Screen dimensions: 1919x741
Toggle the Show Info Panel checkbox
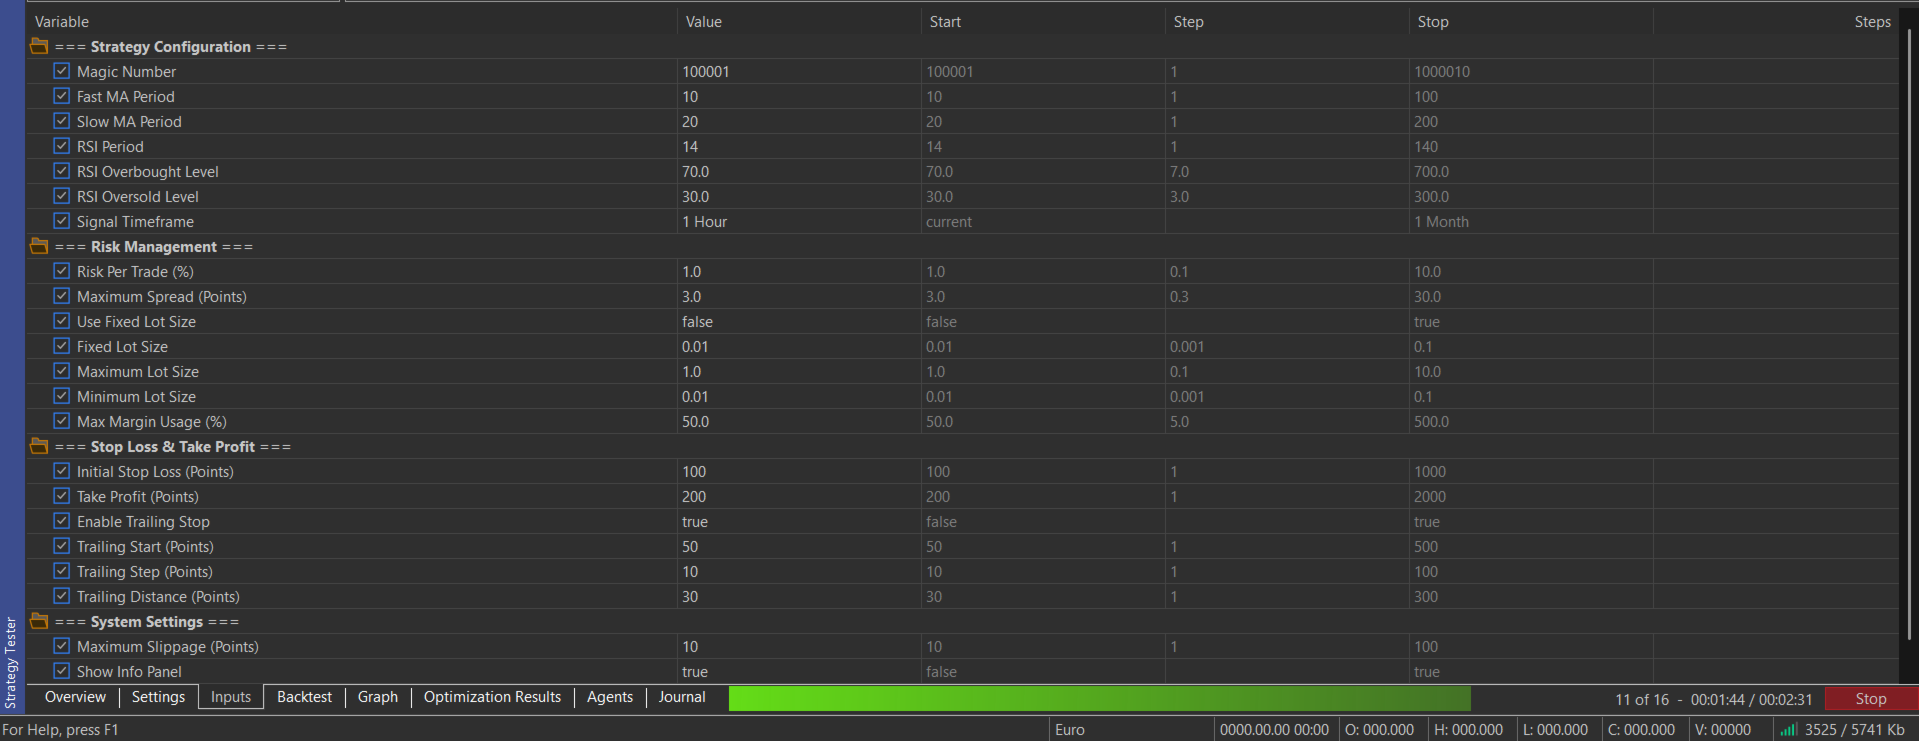pyautogui.click(x=62, y=671)
